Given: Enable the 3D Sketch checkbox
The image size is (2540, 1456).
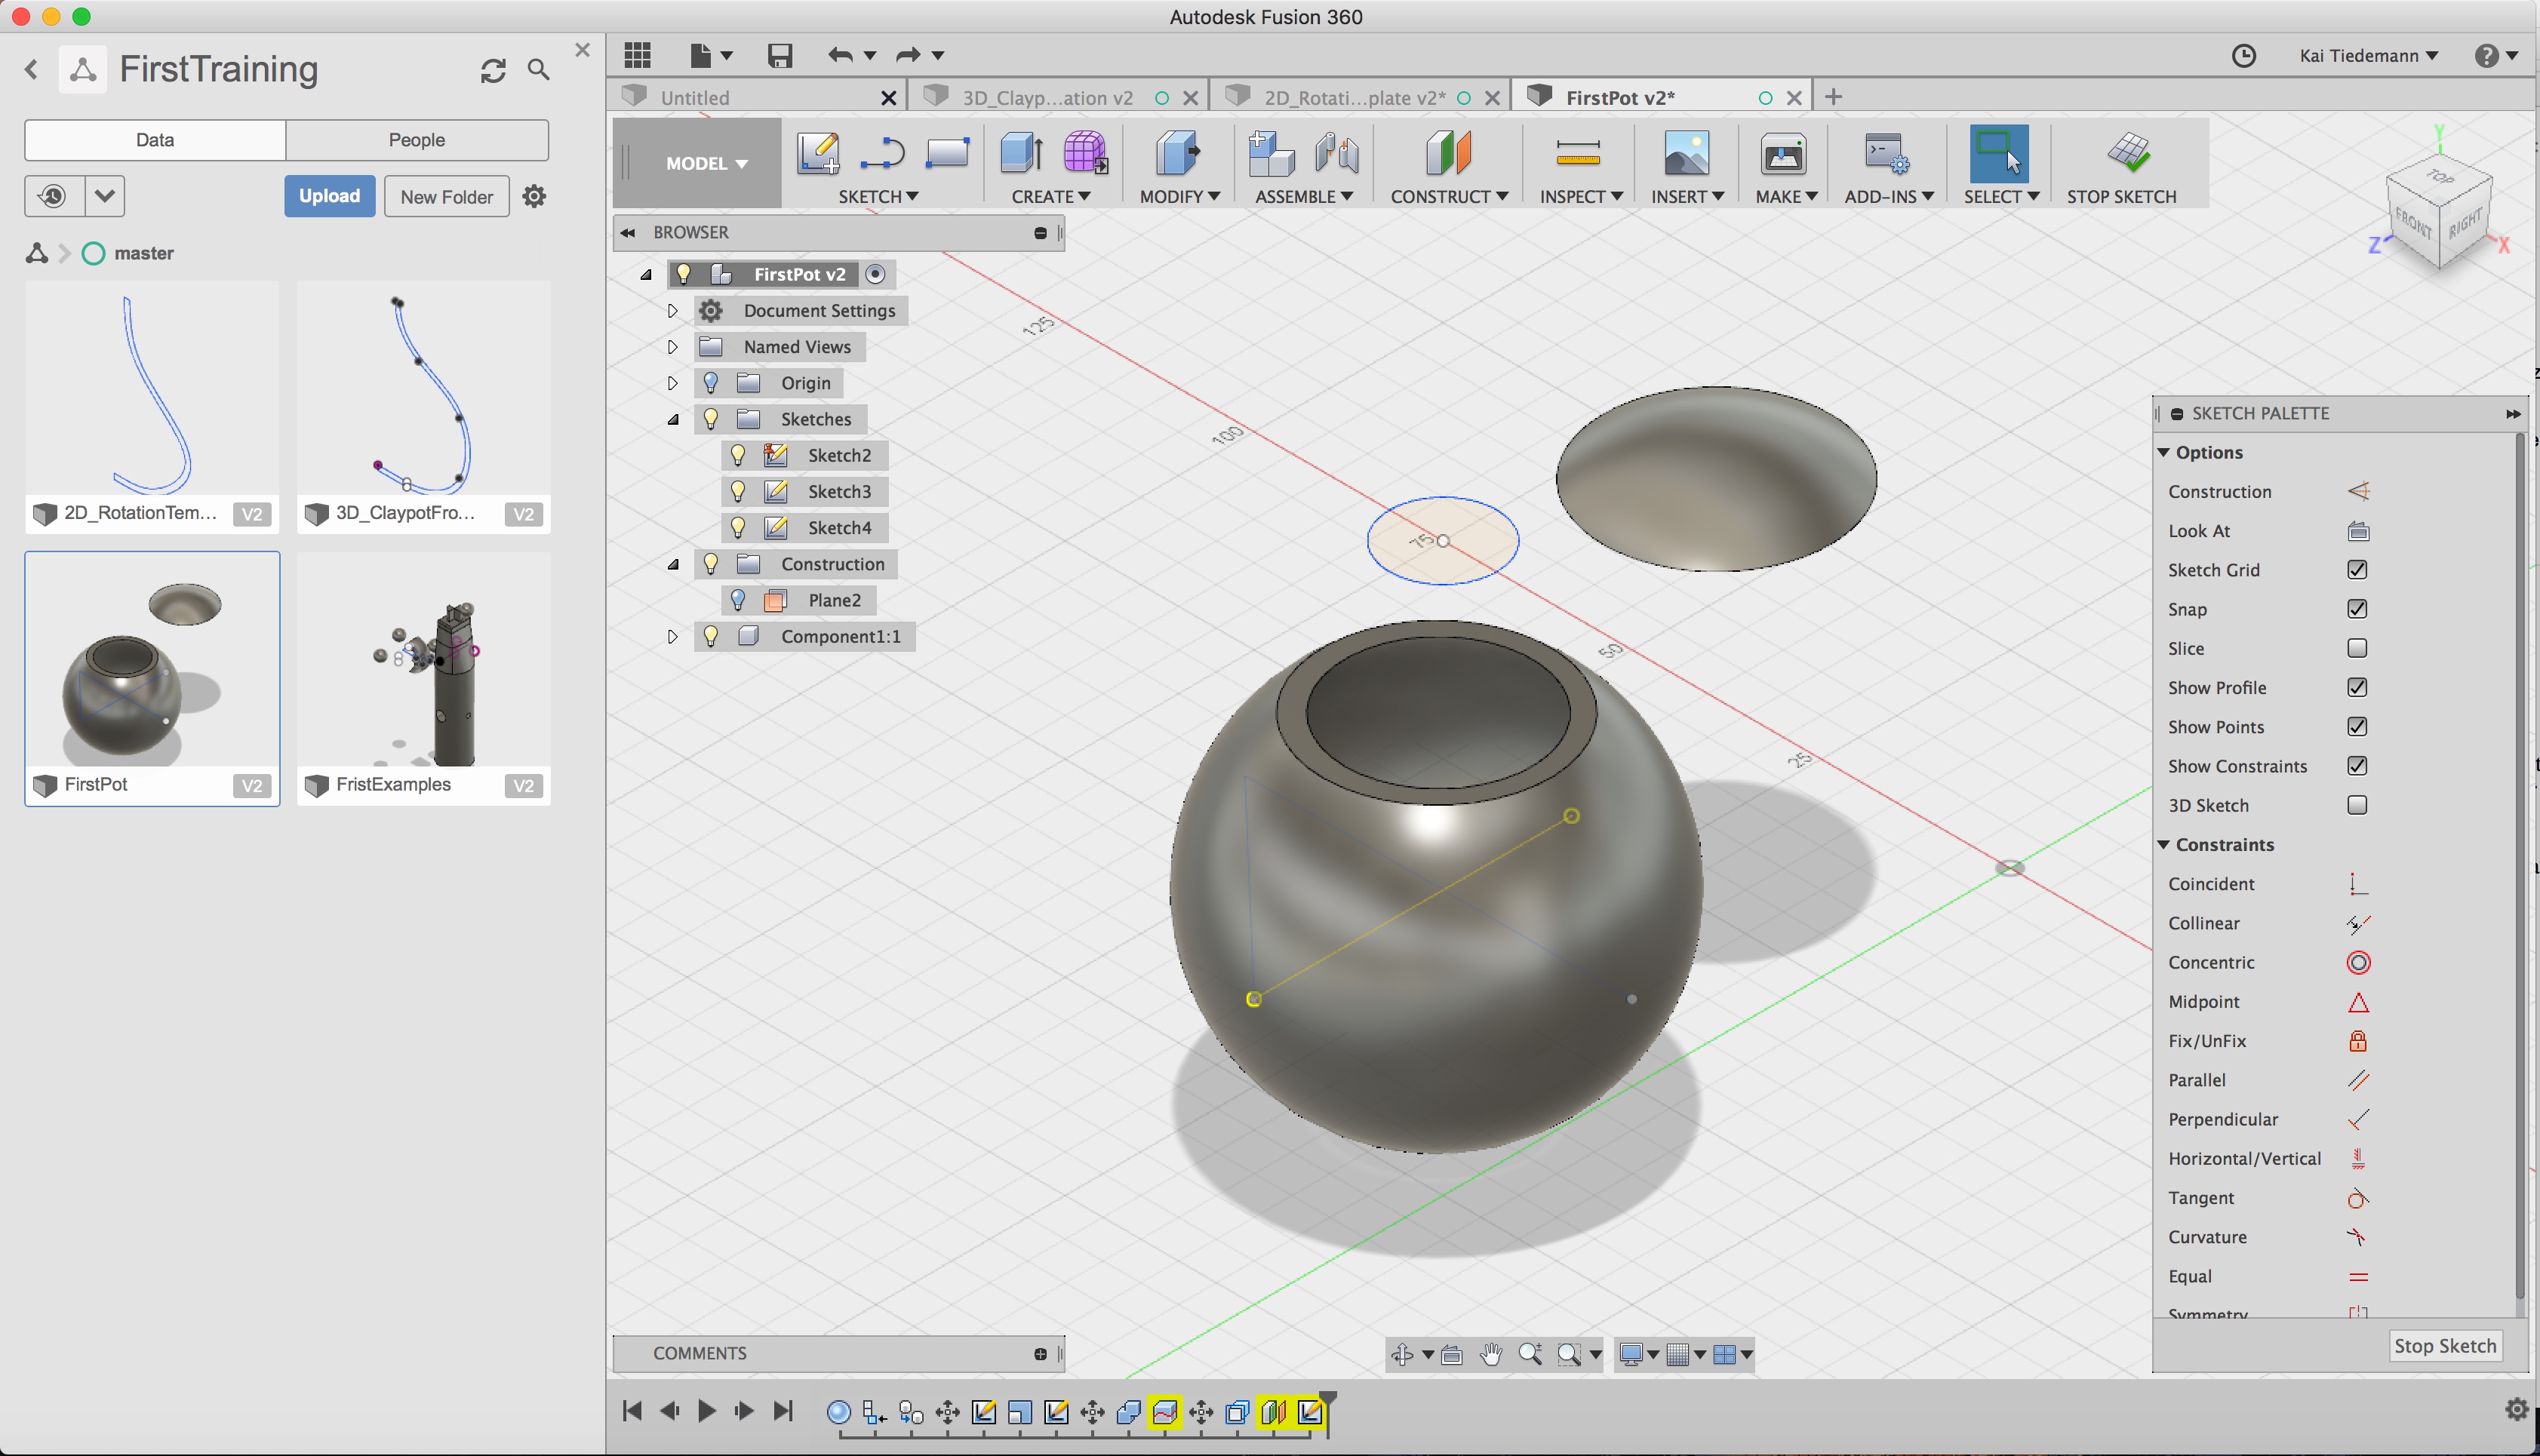Looking at the screenshot, I should tap(2357, 805).
